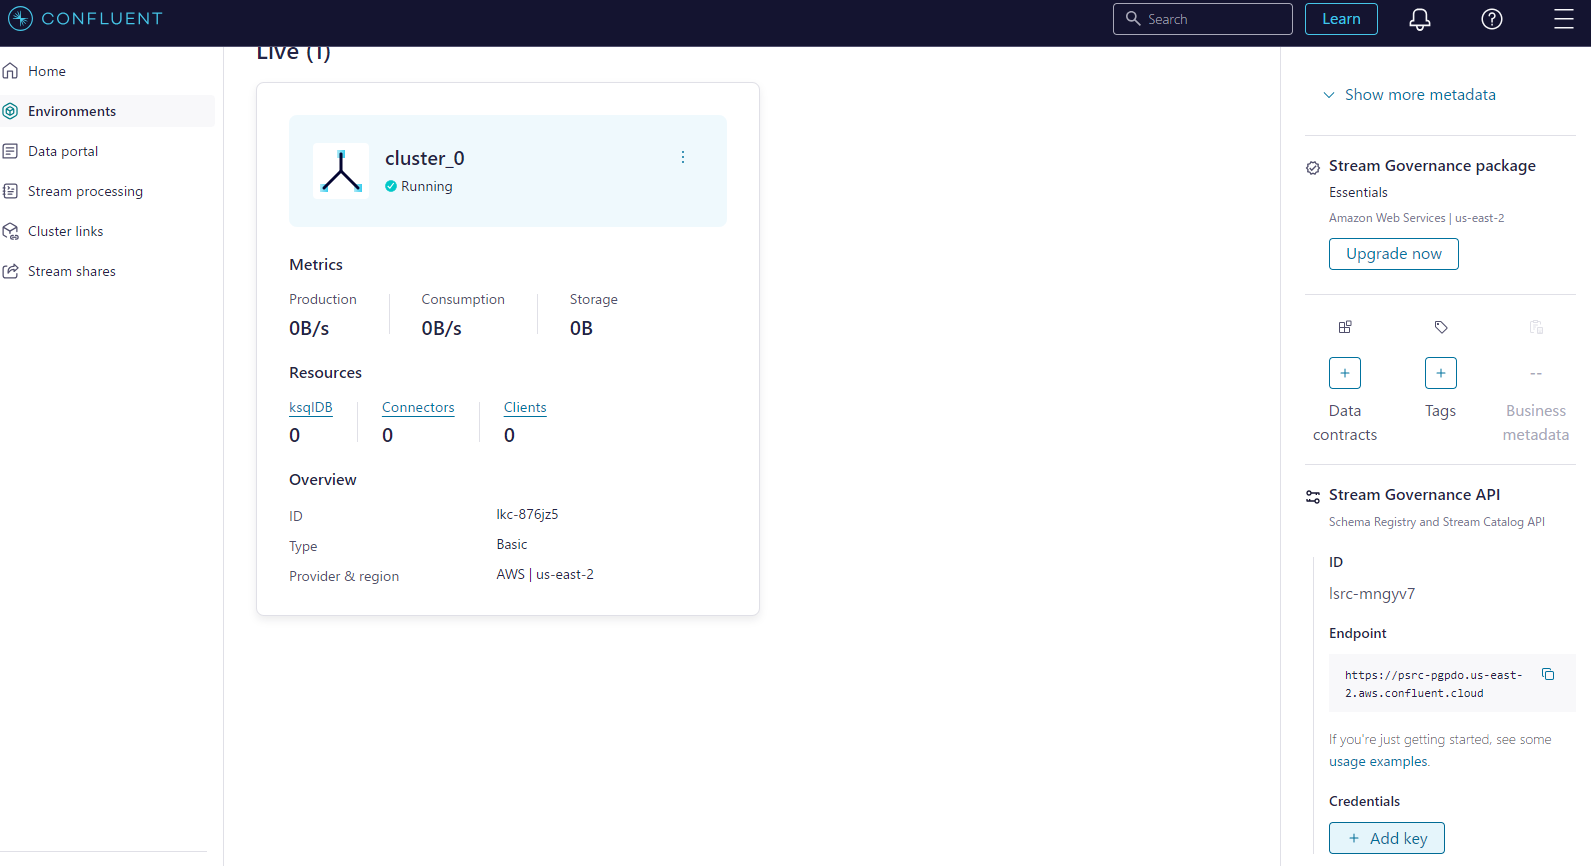Open the ksqlDB link
This screenshot has height=866, width=1591.
[x=310, y=407]
